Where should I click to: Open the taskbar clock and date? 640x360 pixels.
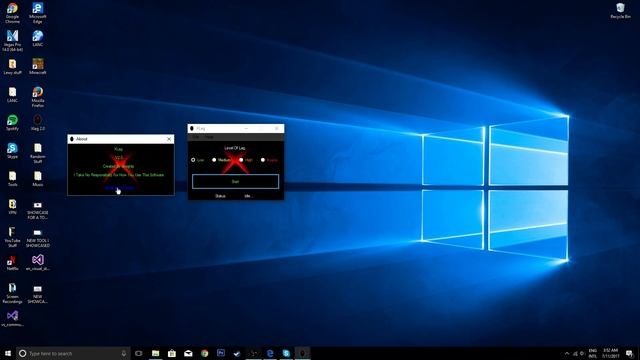(x=611, y=353)
